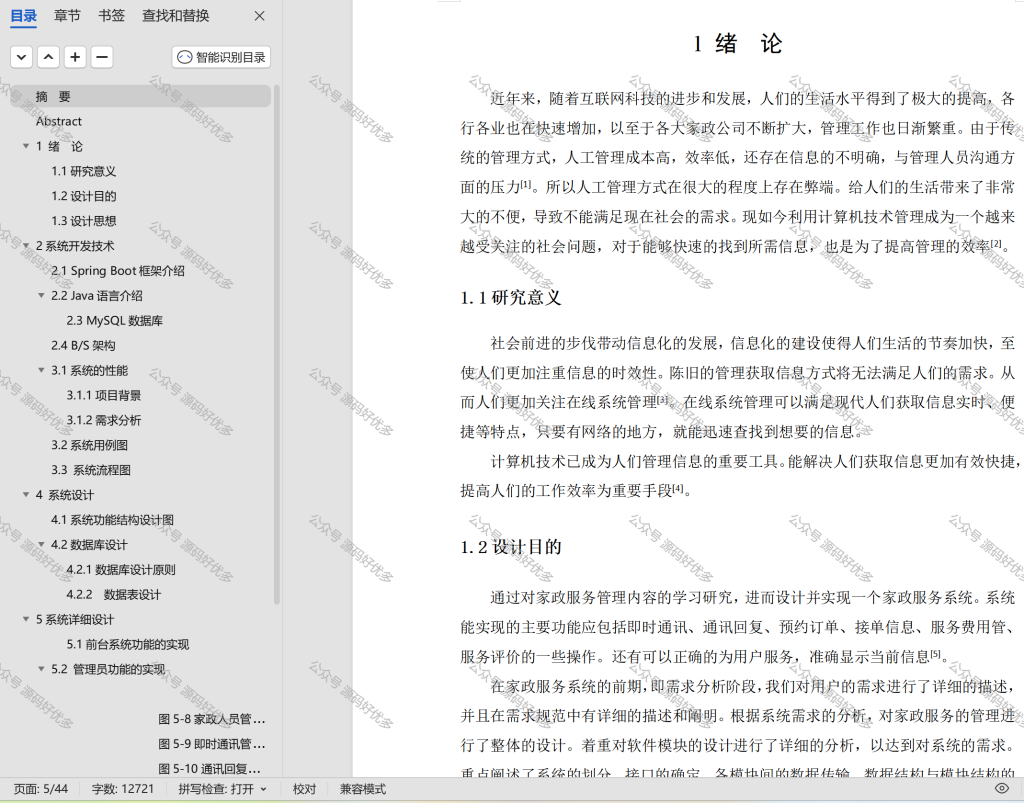Image resolution: width=1024 pixels, height=803 pixels.
Task: Collapse the 2 系统开发技术 outline node
Action: tap(26, 245)
